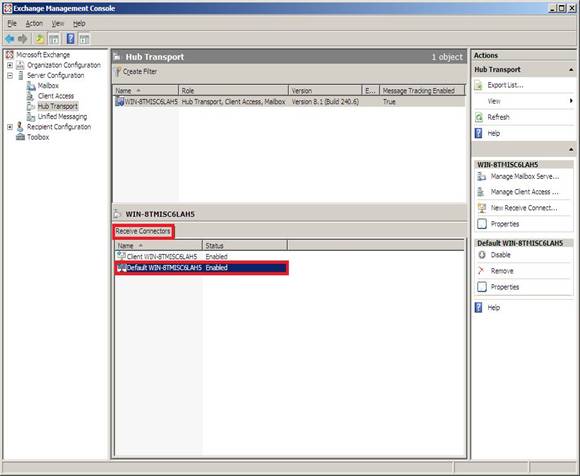Open the View menu
The image size is (580, 476).
57,24
